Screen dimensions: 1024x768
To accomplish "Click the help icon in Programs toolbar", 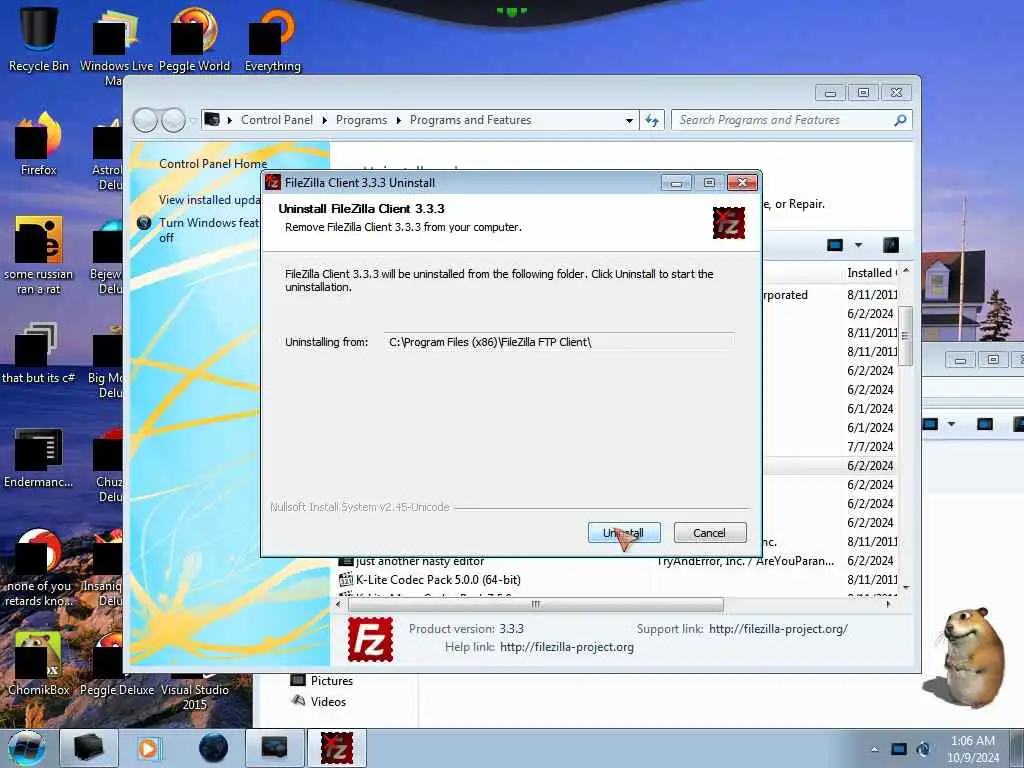I will click(891, 245).
